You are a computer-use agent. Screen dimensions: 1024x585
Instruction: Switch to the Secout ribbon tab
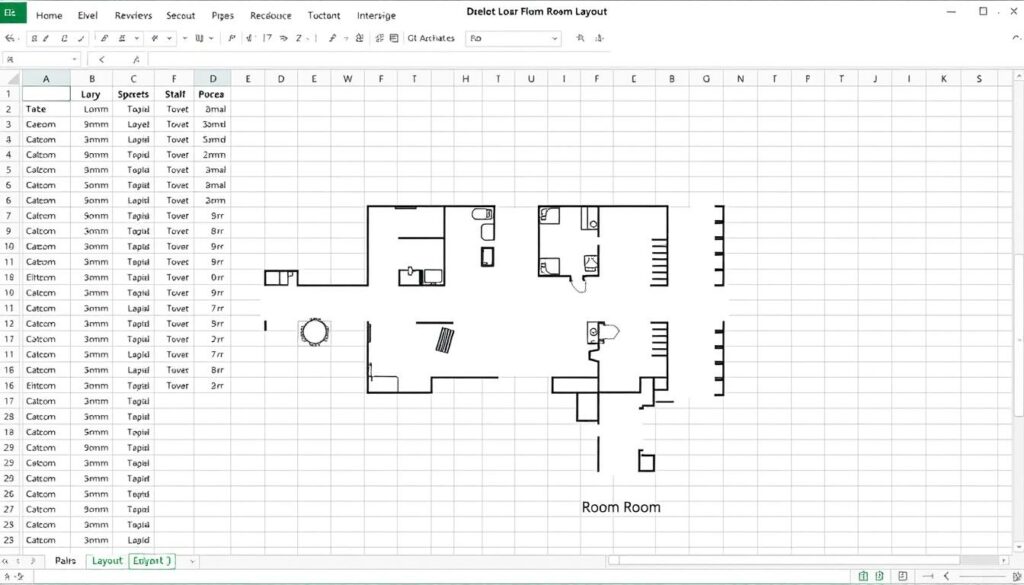180,16
